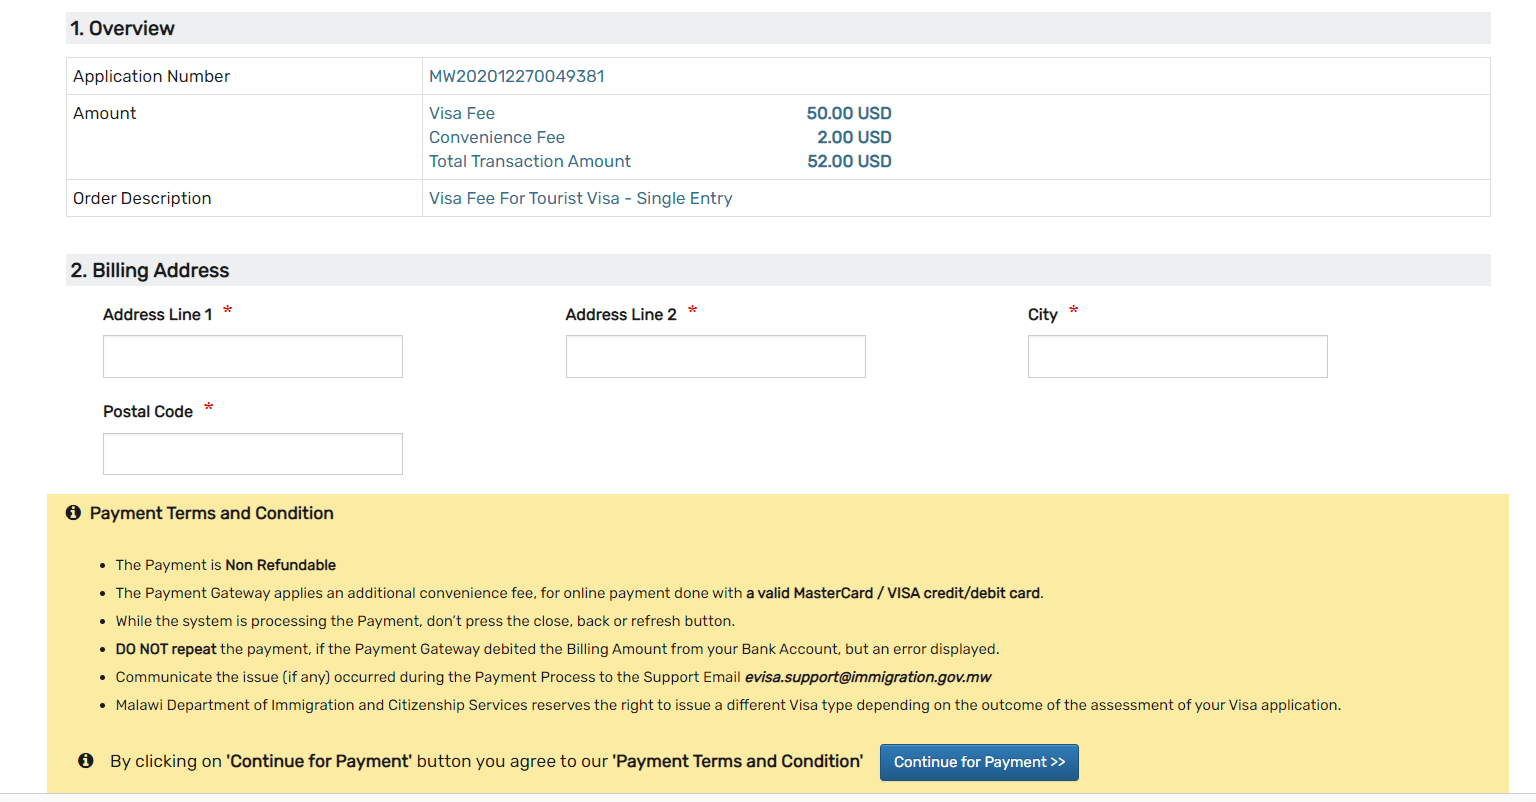The width and height of the screenshot is (1536, 802).
Task: Click the red asterisk beside City label
Action: [x=1073, y=310]
